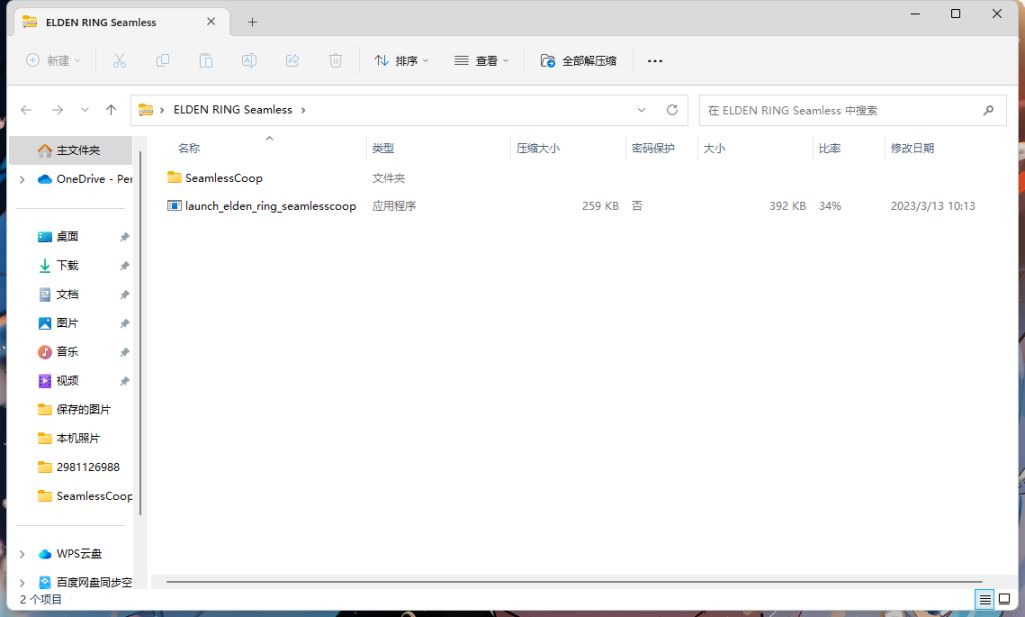Switch to large thumbnails via status bar icon
Screen dimensions: 1025x617
pyautogui.click(x=1006, y=600)
